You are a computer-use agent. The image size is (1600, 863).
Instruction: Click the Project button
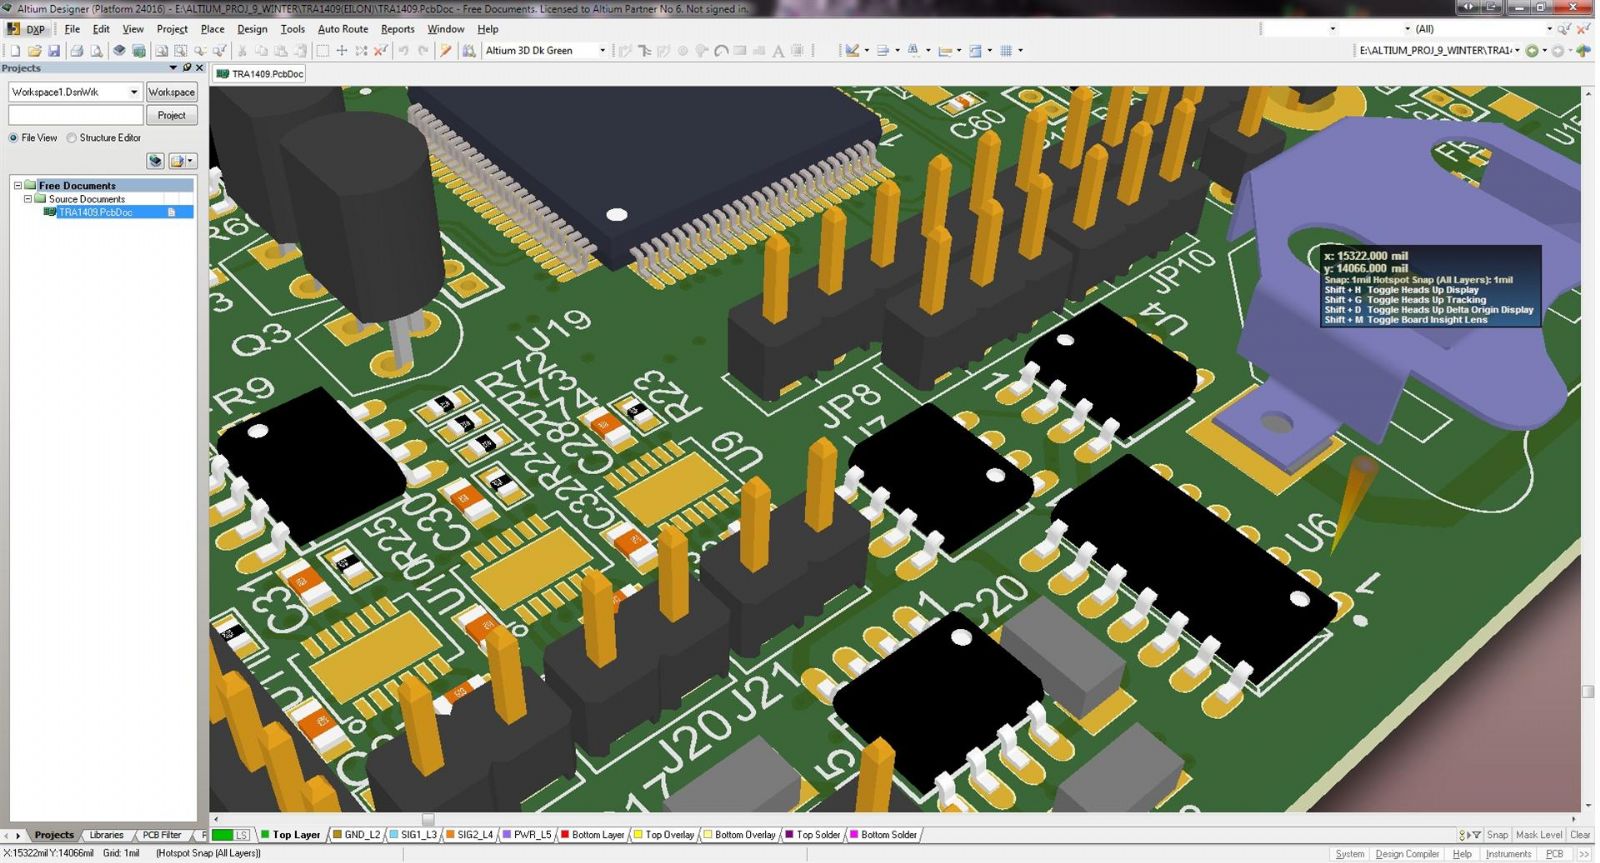pos(171,115)
